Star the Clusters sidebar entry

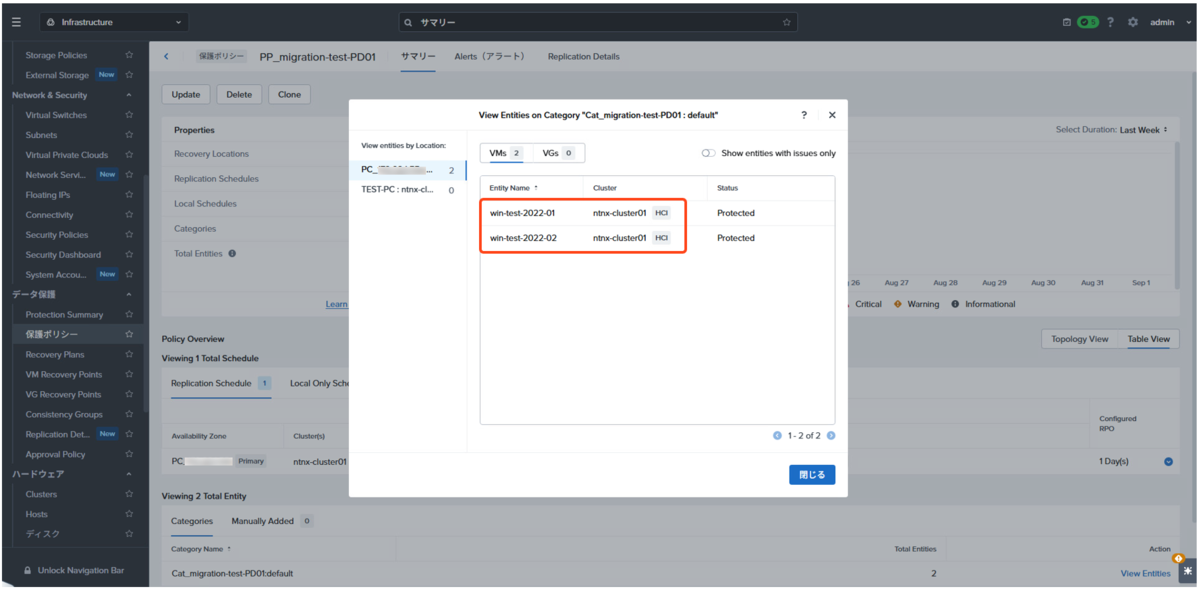(129, 494)
